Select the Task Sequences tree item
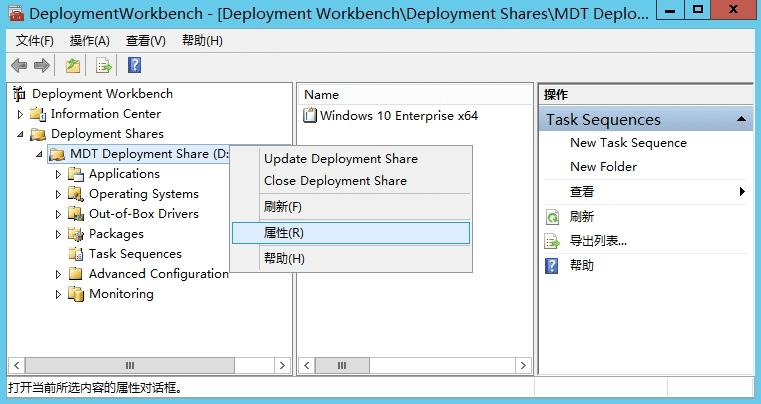Screen dimensions: 761x404 [135, 254]
